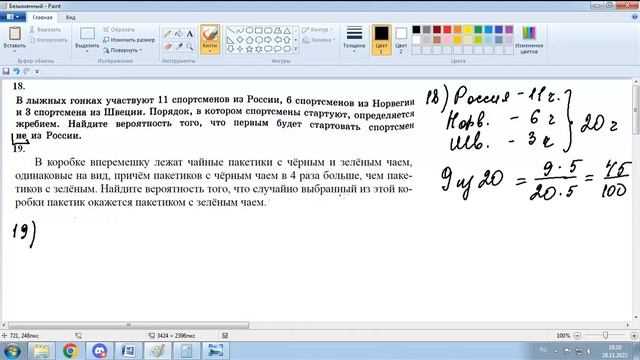The width and height of the screenshot is (640, 360).
Task: Click the Undo arrow in quick access toolbar
Action: (x=16, y=71)
